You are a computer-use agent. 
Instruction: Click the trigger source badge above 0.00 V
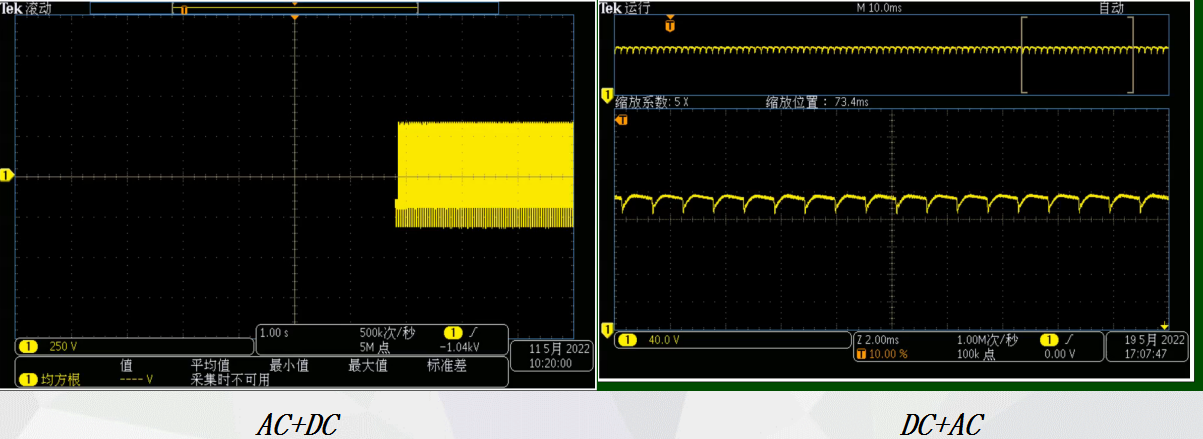(1049, 340)
